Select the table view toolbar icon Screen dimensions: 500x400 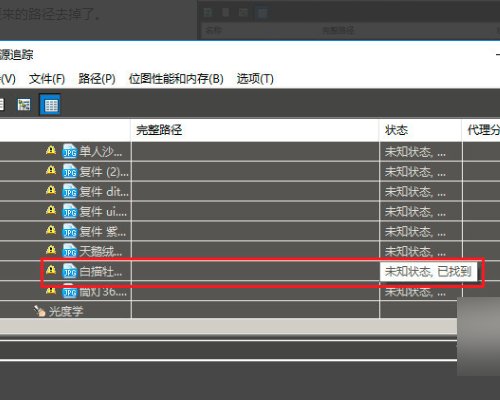(50, 105)
